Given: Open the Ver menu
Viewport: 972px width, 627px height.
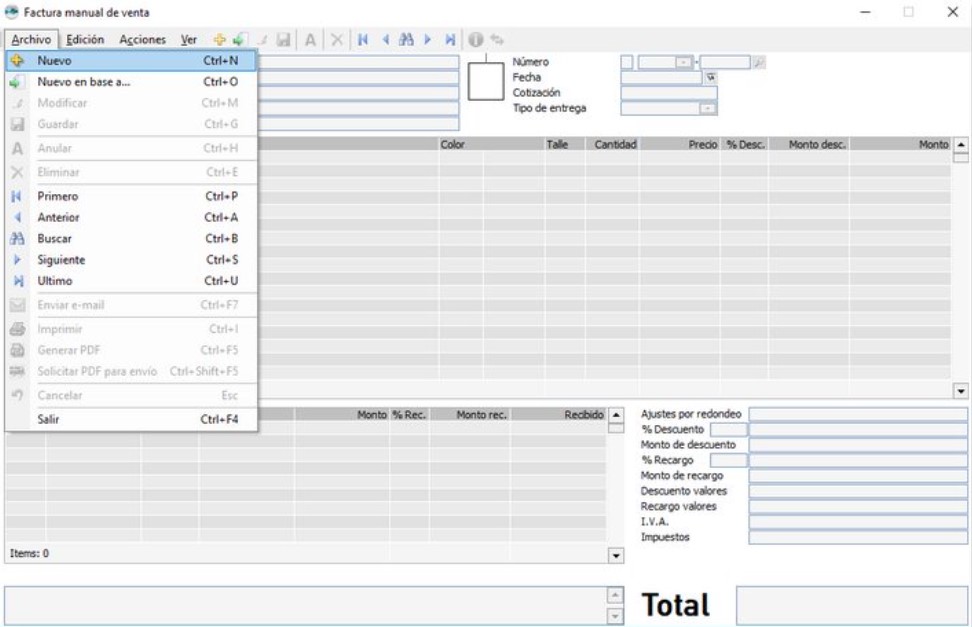Looking at the screenshot, I should 188,40.
